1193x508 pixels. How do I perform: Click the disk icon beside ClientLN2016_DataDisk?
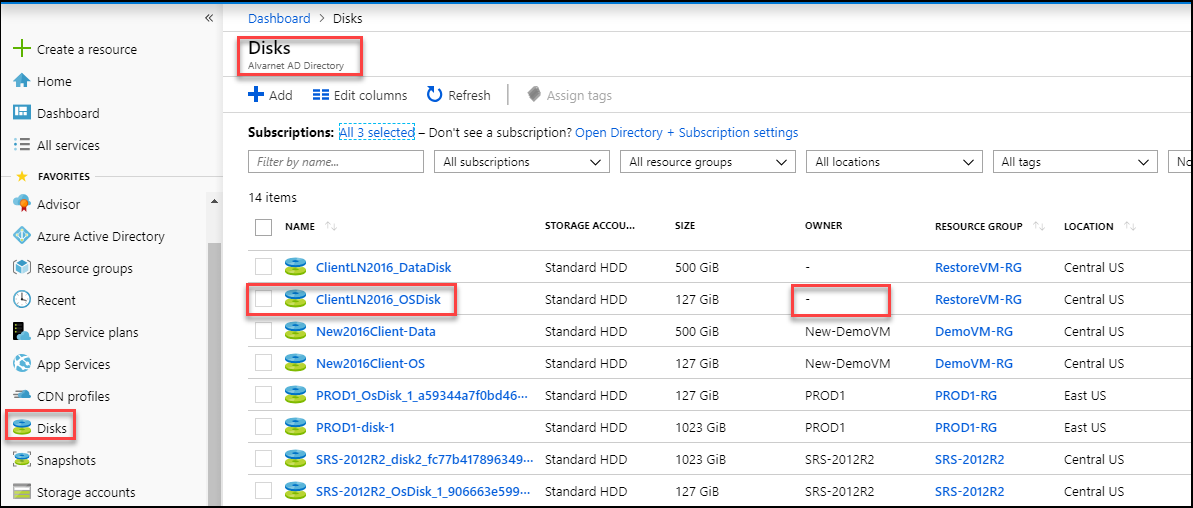coord(295,267)
